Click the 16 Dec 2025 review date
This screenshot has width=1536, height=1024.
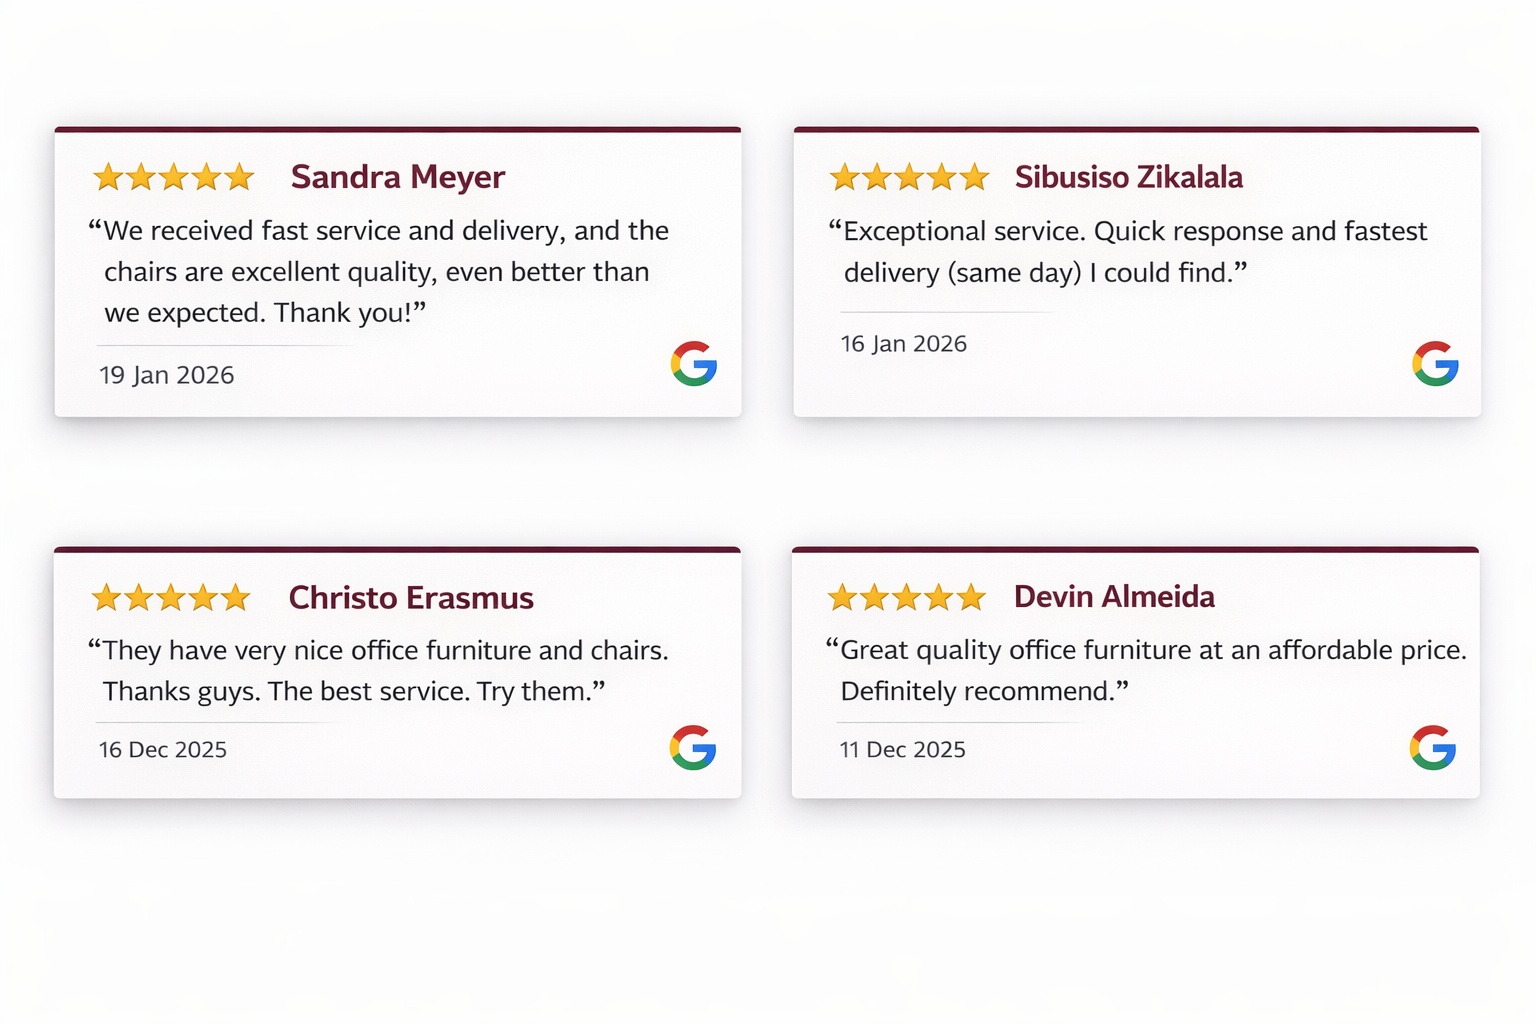163,750
